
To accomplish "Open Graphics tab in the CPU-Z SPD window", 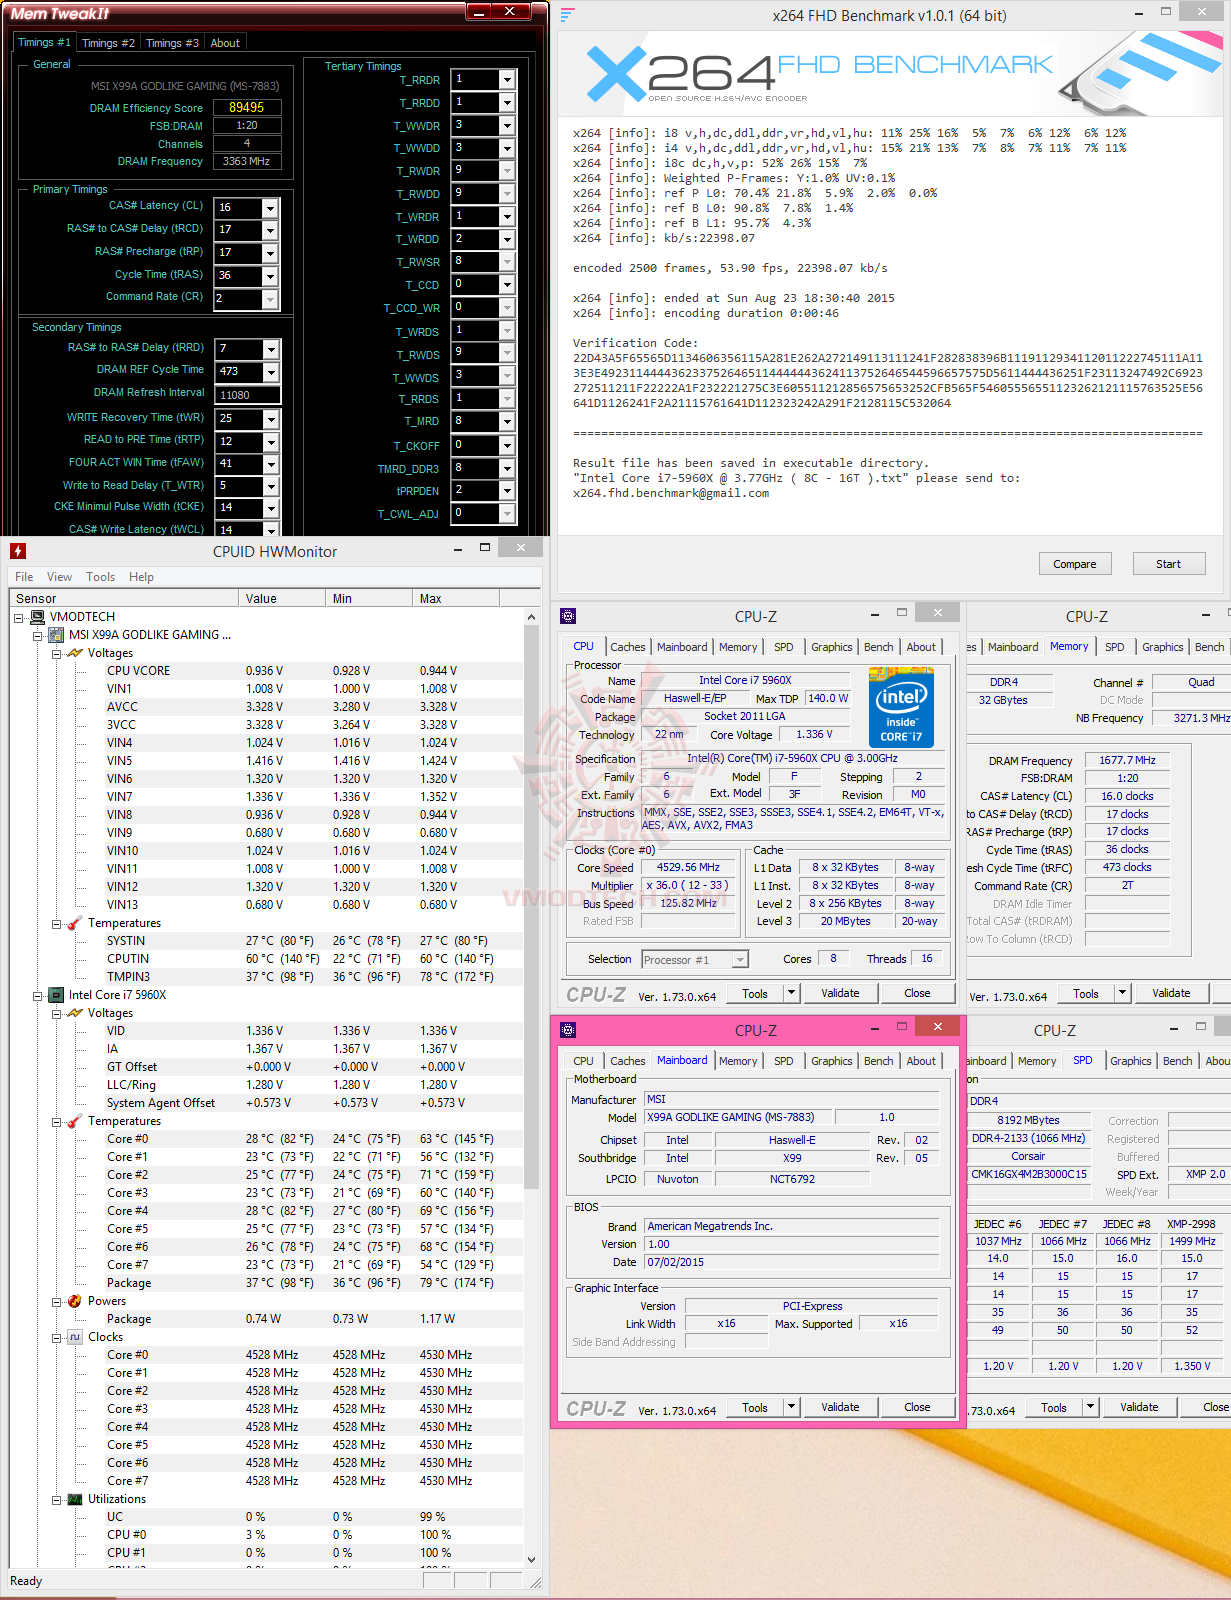I will click(x=1130, y=1061).
